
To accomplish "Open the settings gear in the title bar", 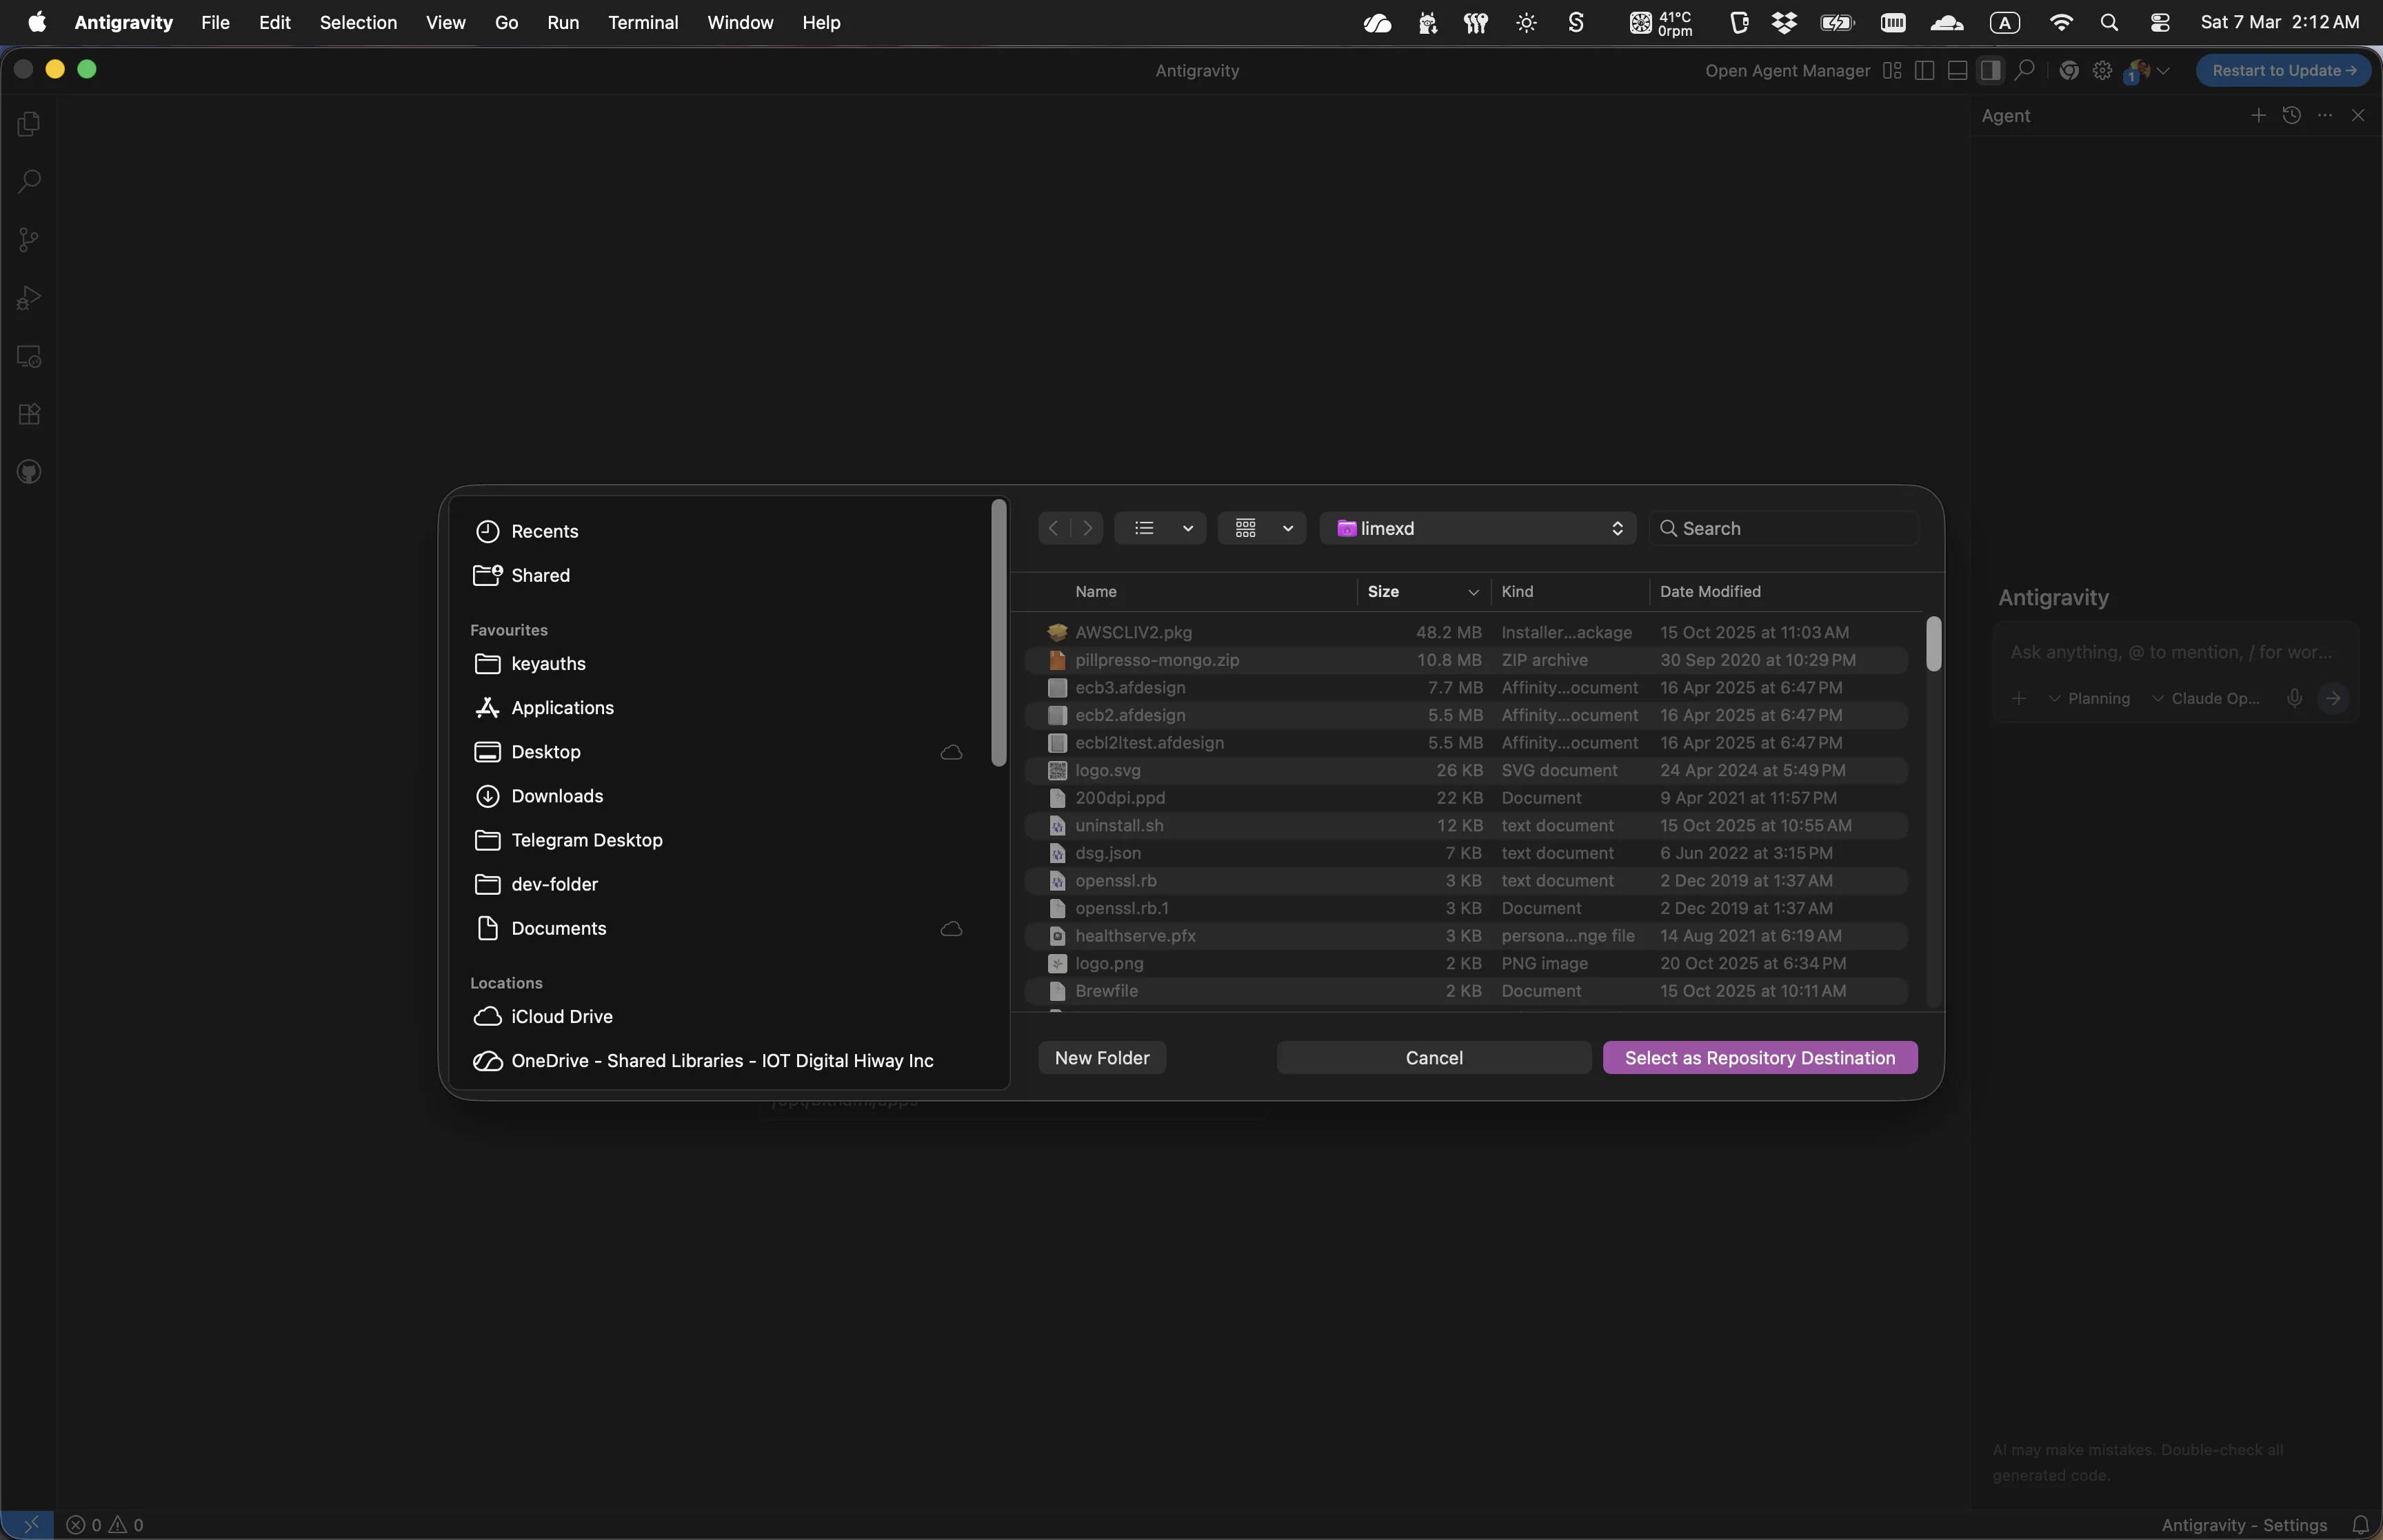I will [2102, 70].
